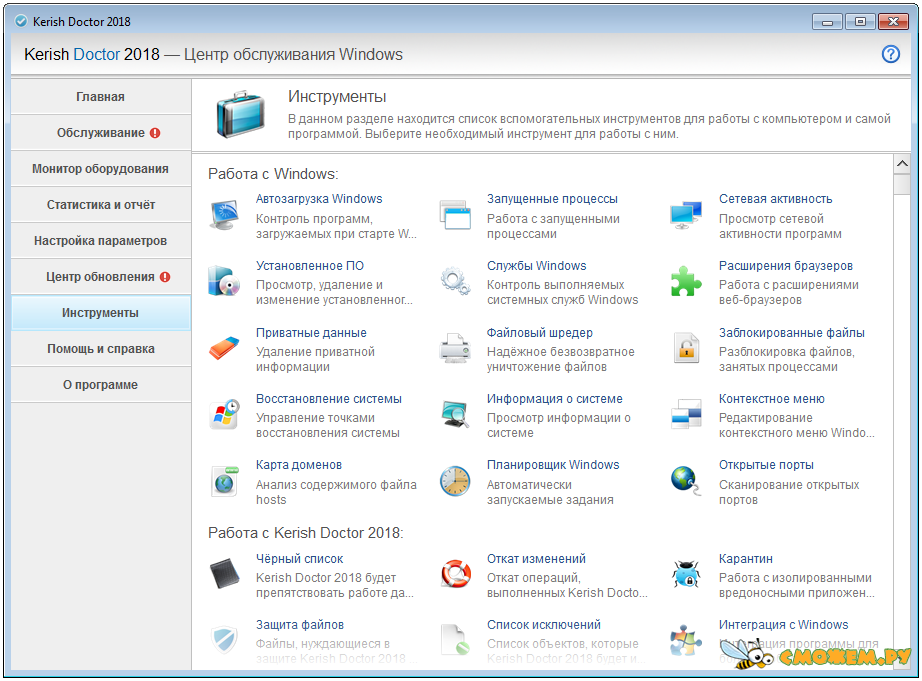Image resolution: width=922 pixels, height=681 pixels.
Task: Open the Карта доменов link
Action: click(x=299, y=465)
